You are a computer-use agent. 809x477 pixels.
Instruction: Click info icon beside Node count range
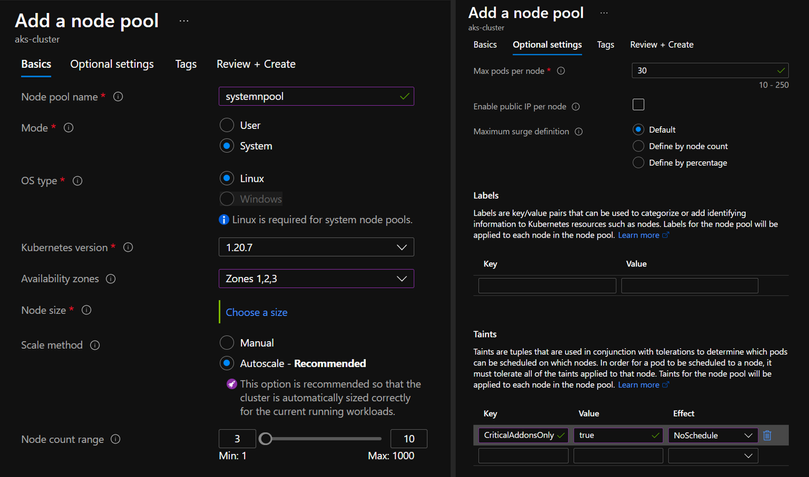[116, 439]
